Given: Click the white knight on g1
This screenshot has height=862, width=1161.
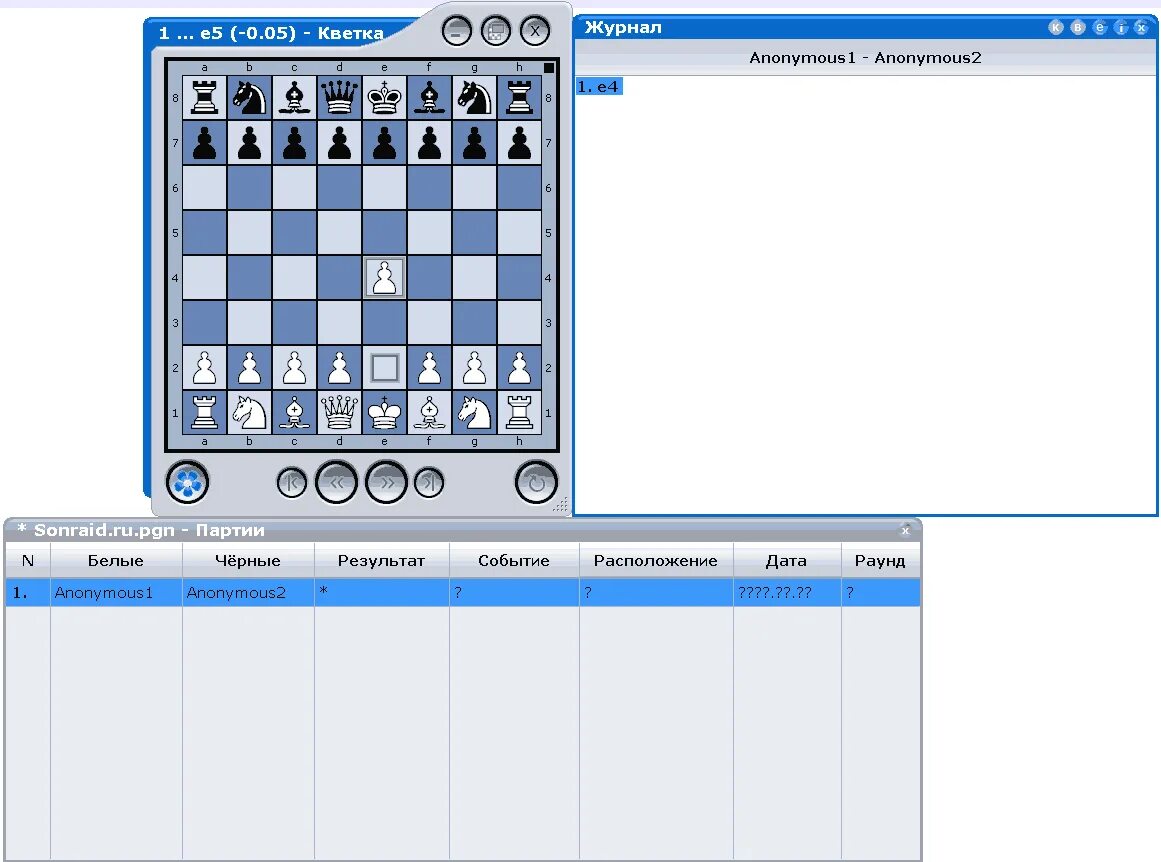Looking at the screenshot, I should click(x=475, y=412).
